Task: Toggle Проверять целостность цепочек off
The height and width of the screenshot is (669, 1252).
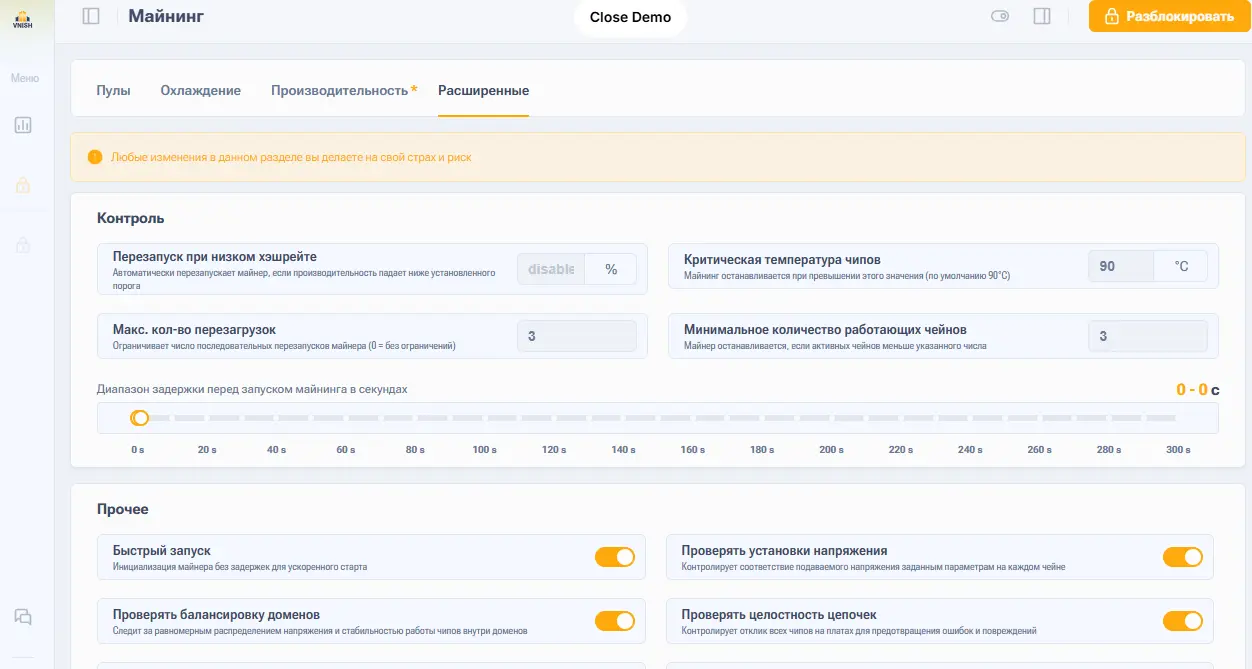Action: (1183, 620)
